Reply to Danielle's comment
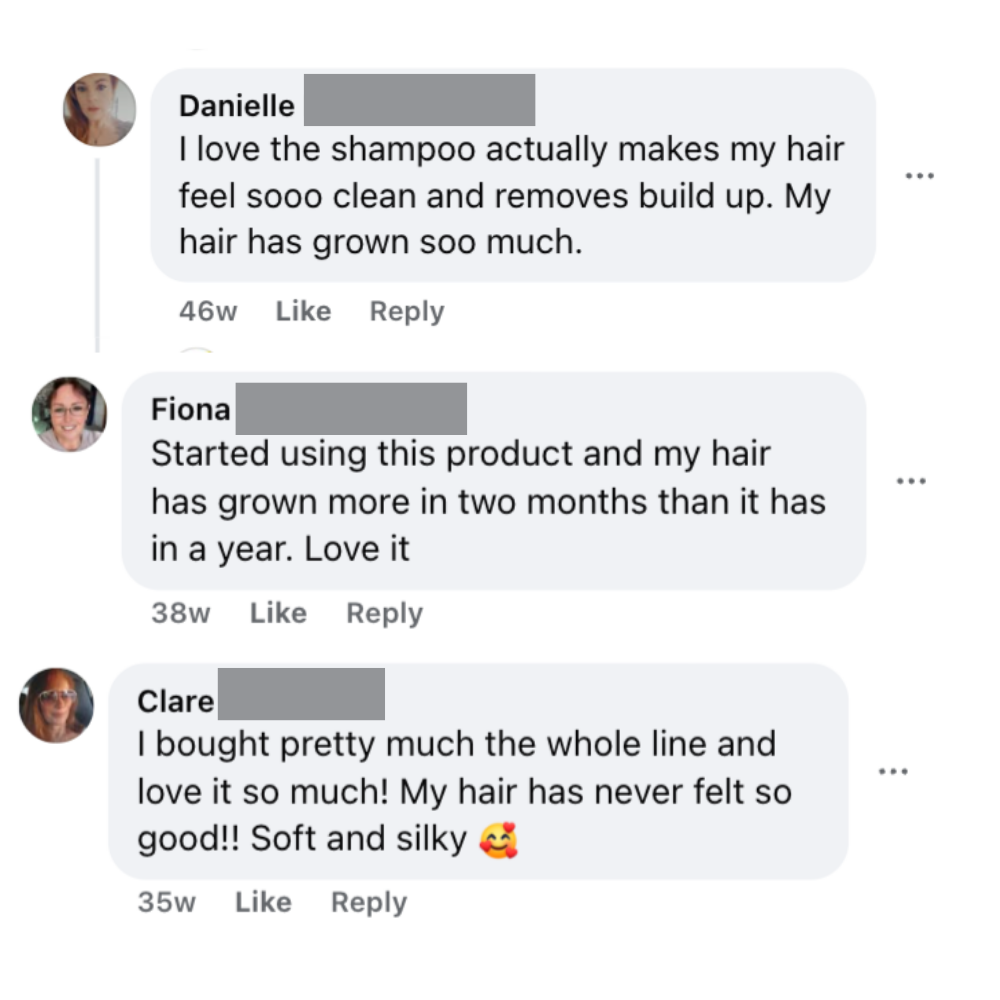 coord(406,311)
